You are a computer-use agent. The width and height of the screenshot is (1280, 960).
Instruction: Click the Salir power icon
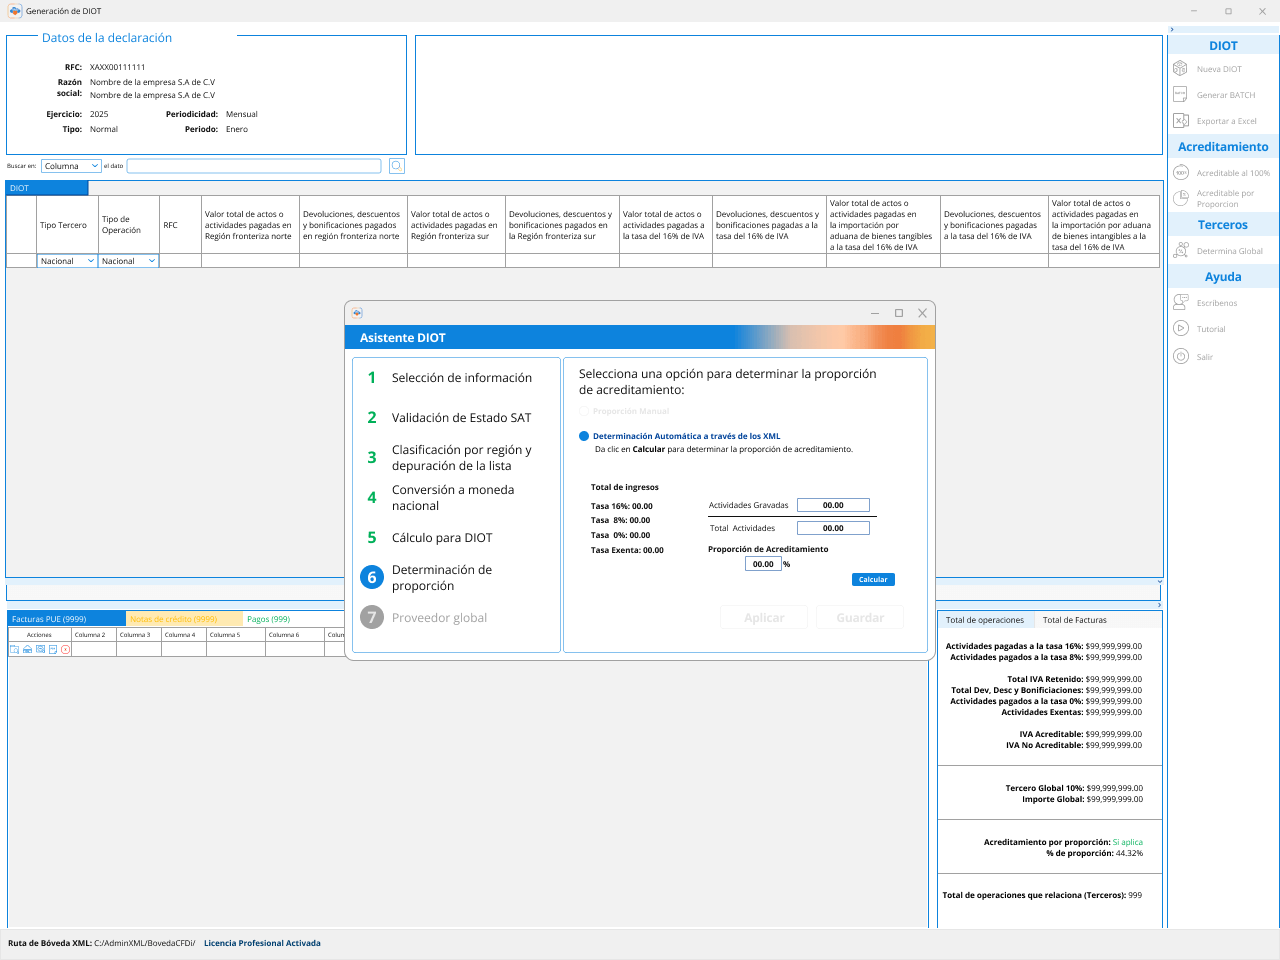pos(1180,357)
